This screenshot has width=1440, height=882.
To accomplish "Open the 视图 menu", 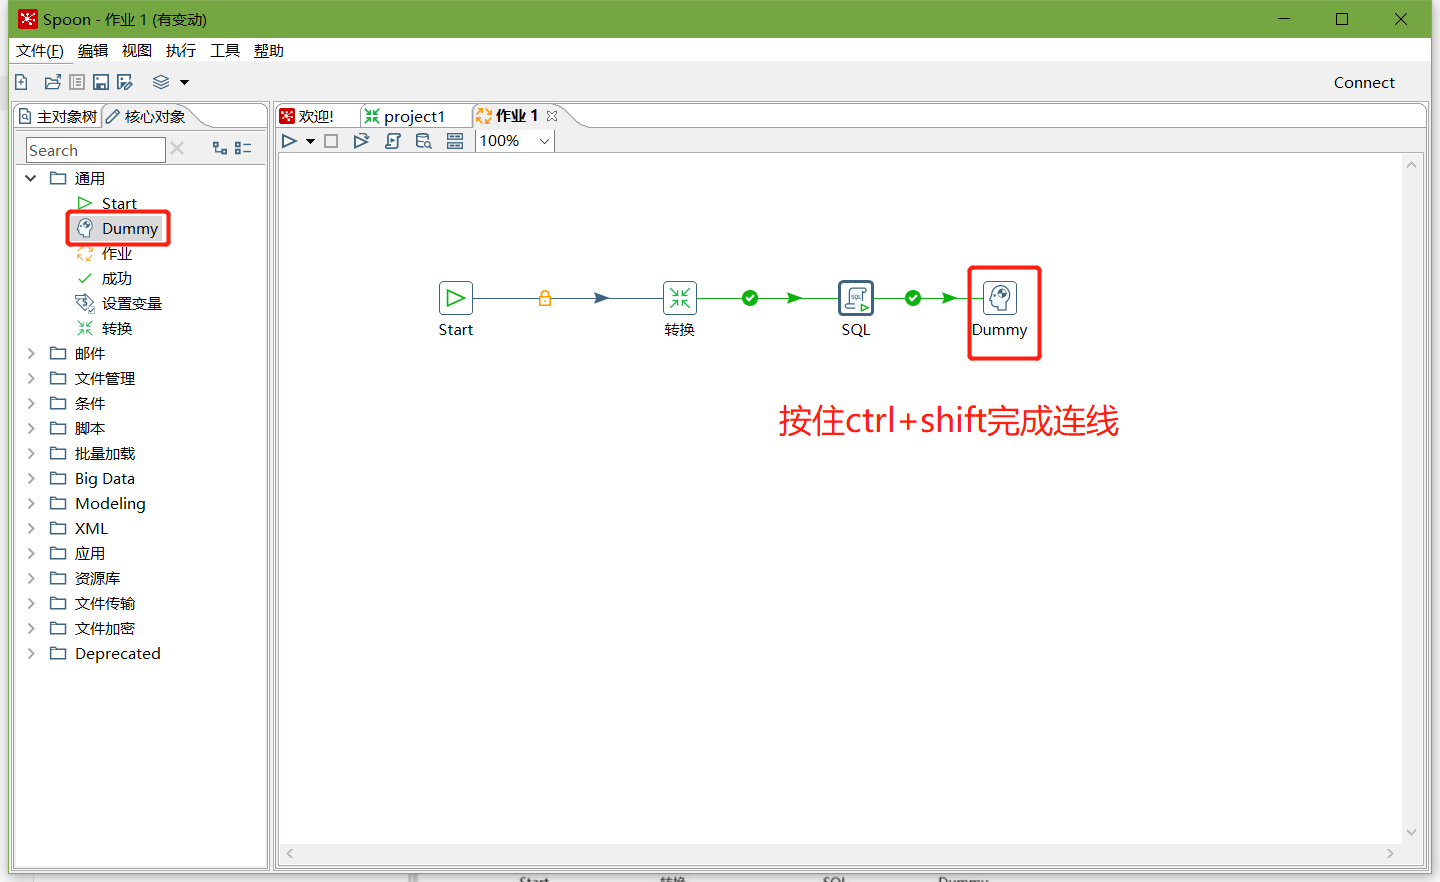I will point(137,51).
